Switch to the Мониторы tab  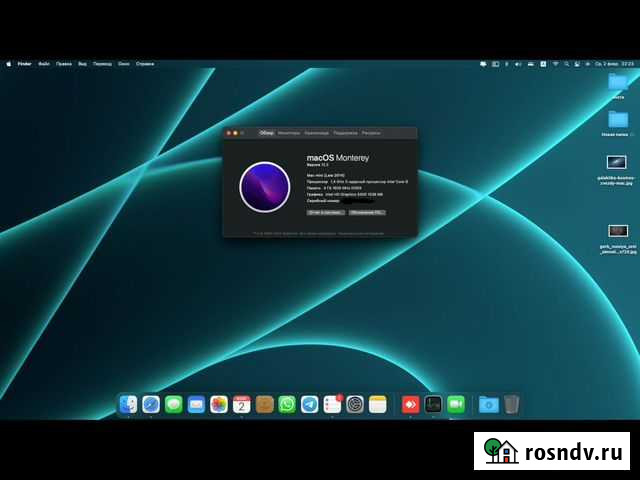point(289,132)
